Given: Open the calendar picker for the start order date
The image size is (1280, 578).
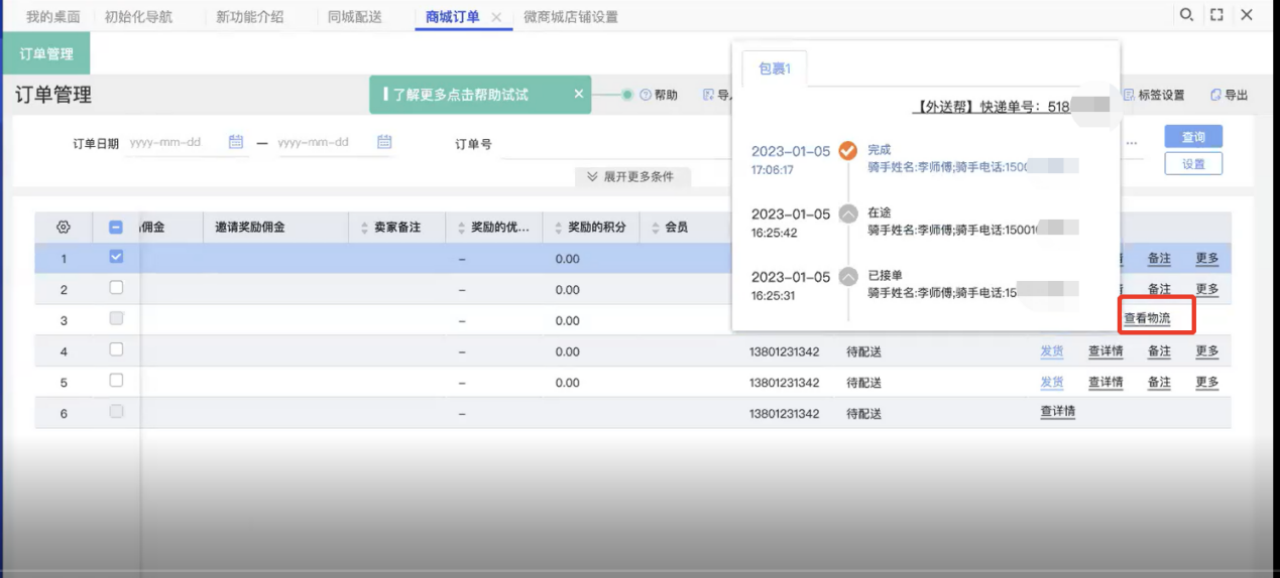Looking at the screenshot, I should pos(236,142).
